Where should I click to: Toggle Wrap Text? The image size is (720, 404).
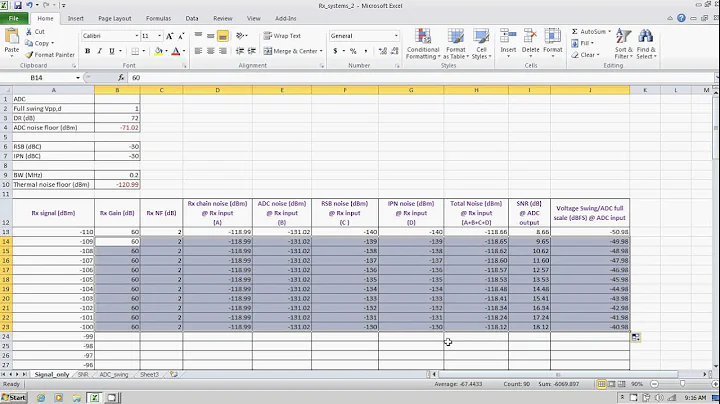tap(282, 36)
